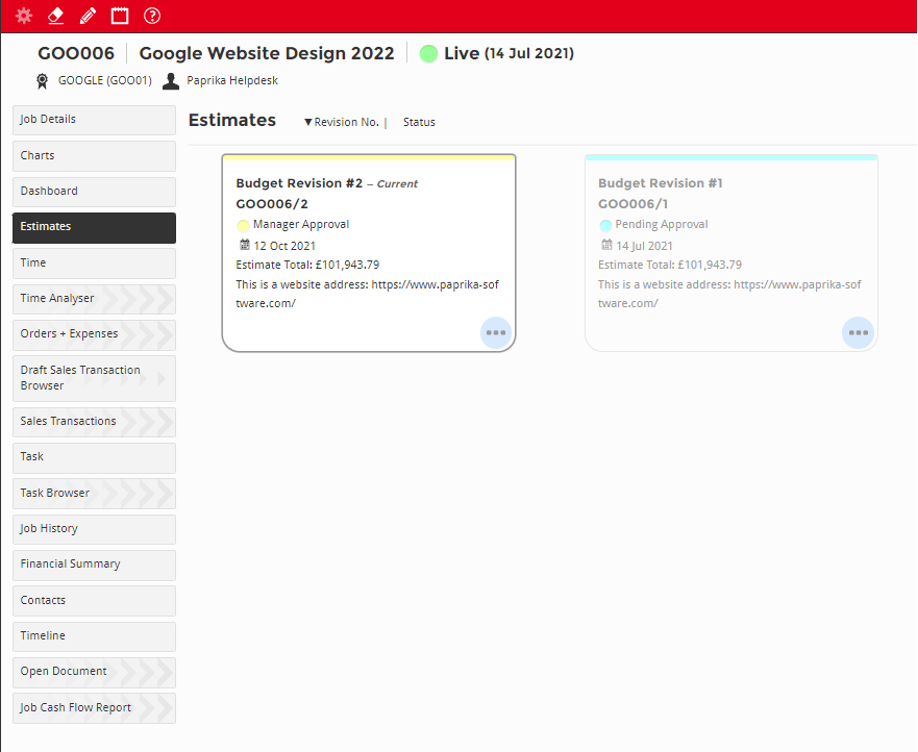Open the calendar icon in top toolbar
Image resolution: width=918 pixels, height=752 pixels.
(120, 16)
